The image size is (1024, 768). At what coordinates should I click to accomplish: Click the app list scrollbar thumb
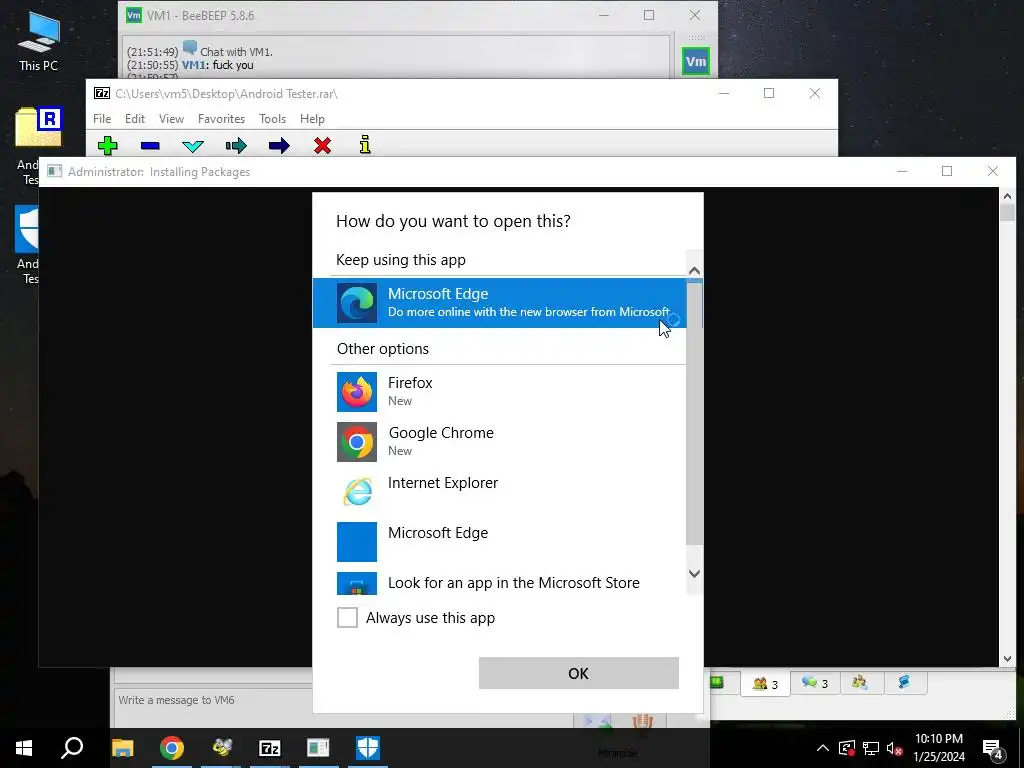tap(694, 411)
